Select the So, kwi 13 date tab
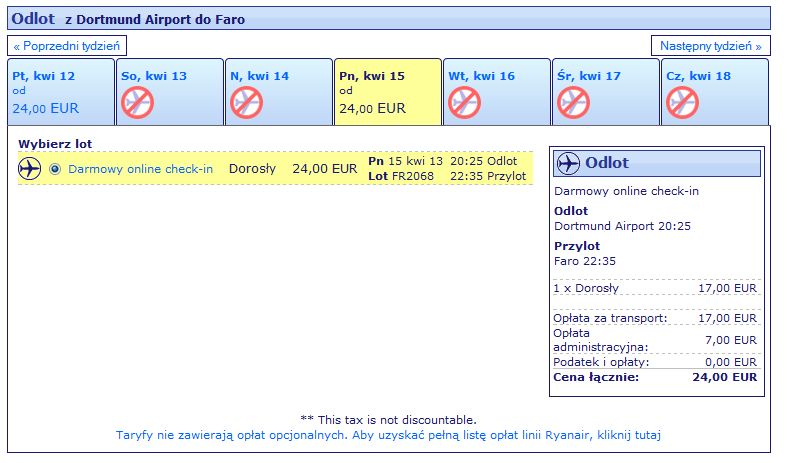This screenshot has width=787, height=463. (170, 92)
